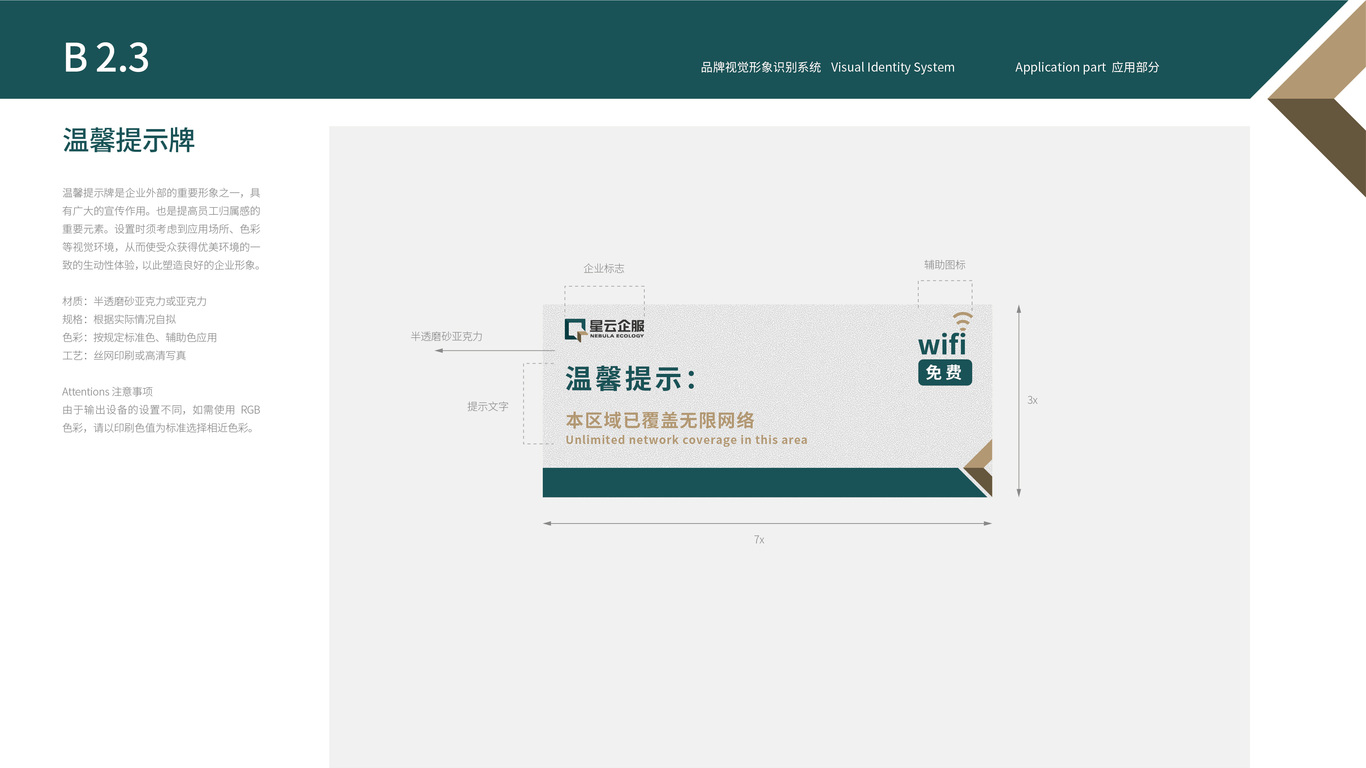The width and height of the screenshot is (1366, 768).
Task: Click the 星云企服 company name on sign
Action: tap(617, 326)
